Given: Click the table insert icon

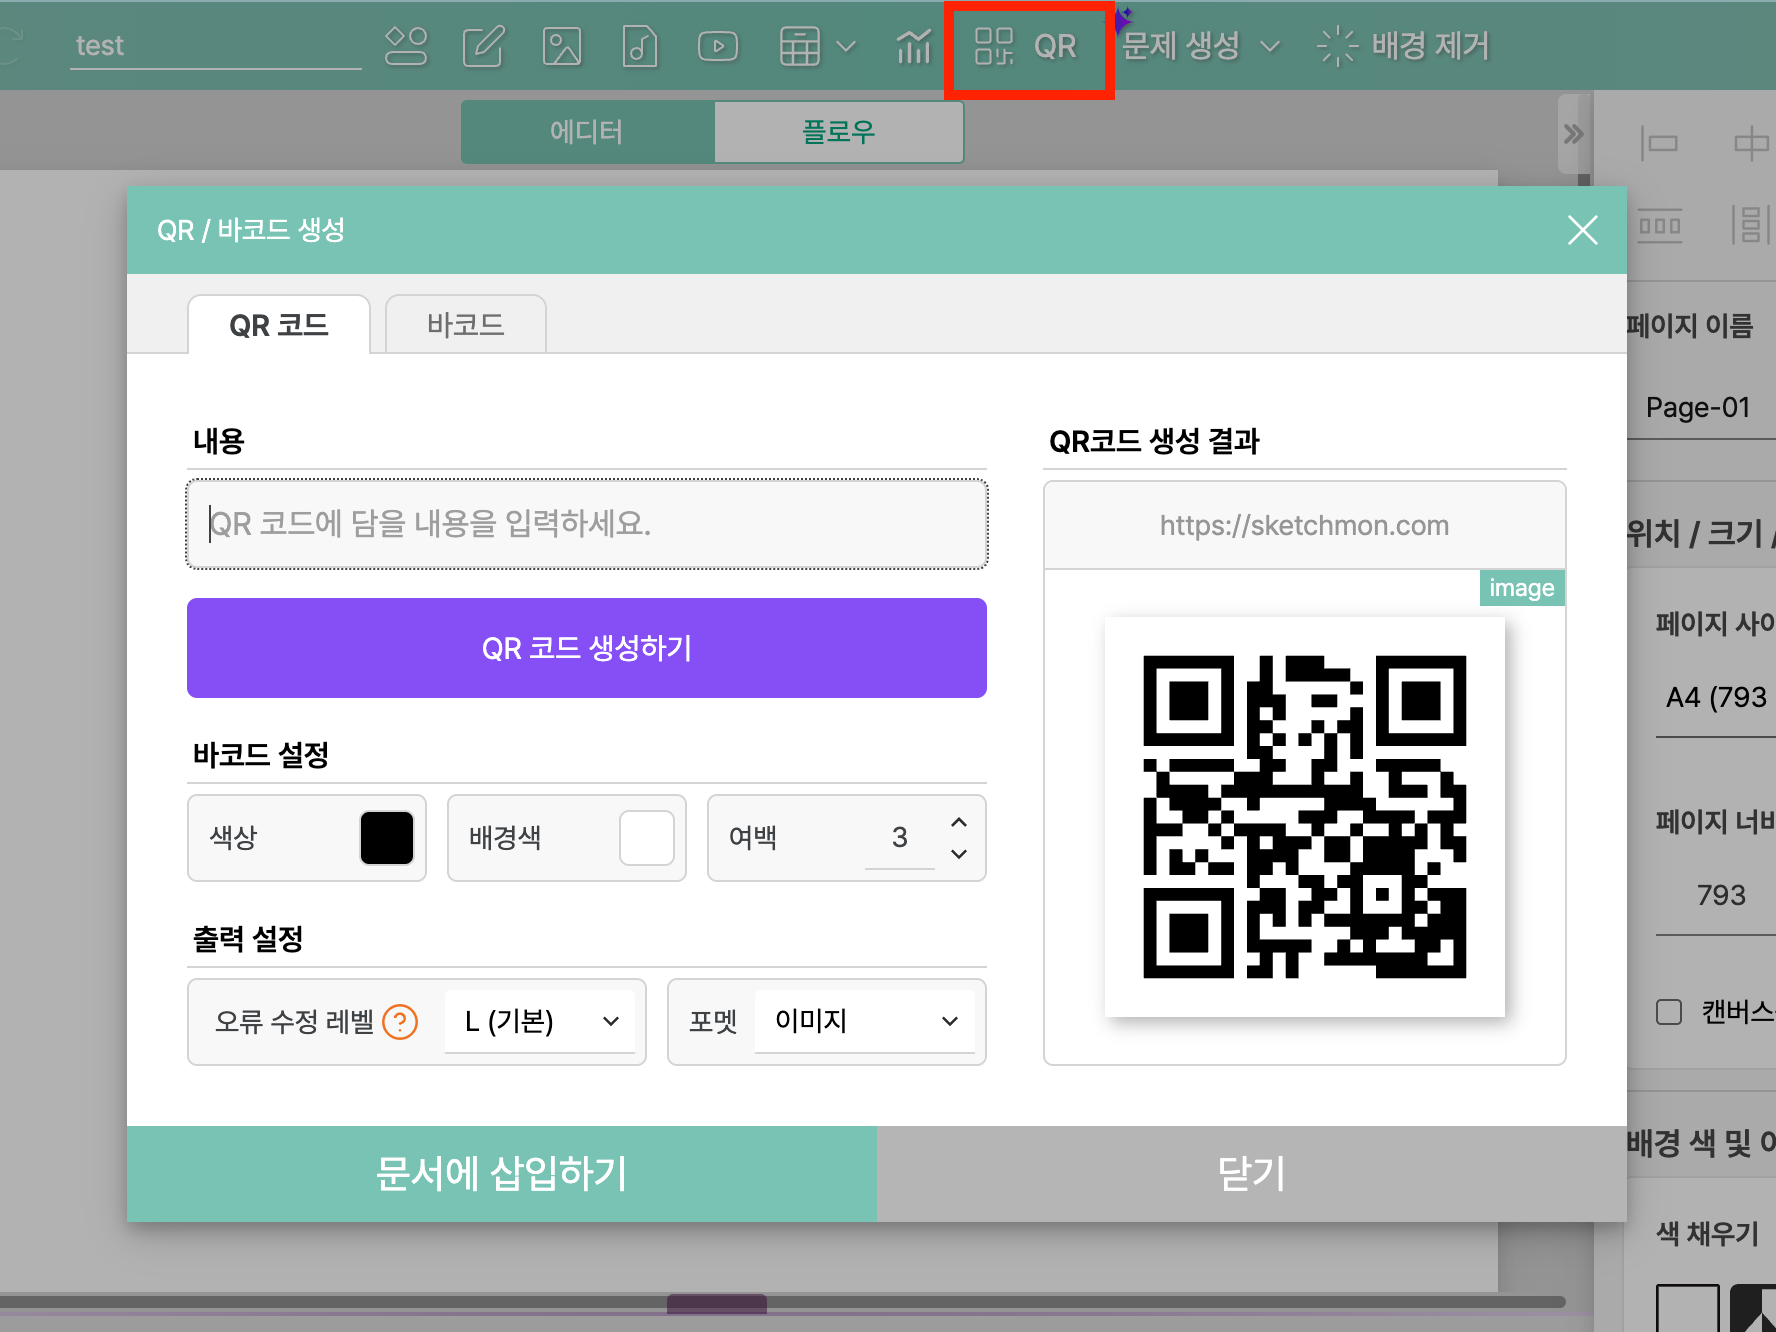Looking at the screenshot, I should point(800,46).
